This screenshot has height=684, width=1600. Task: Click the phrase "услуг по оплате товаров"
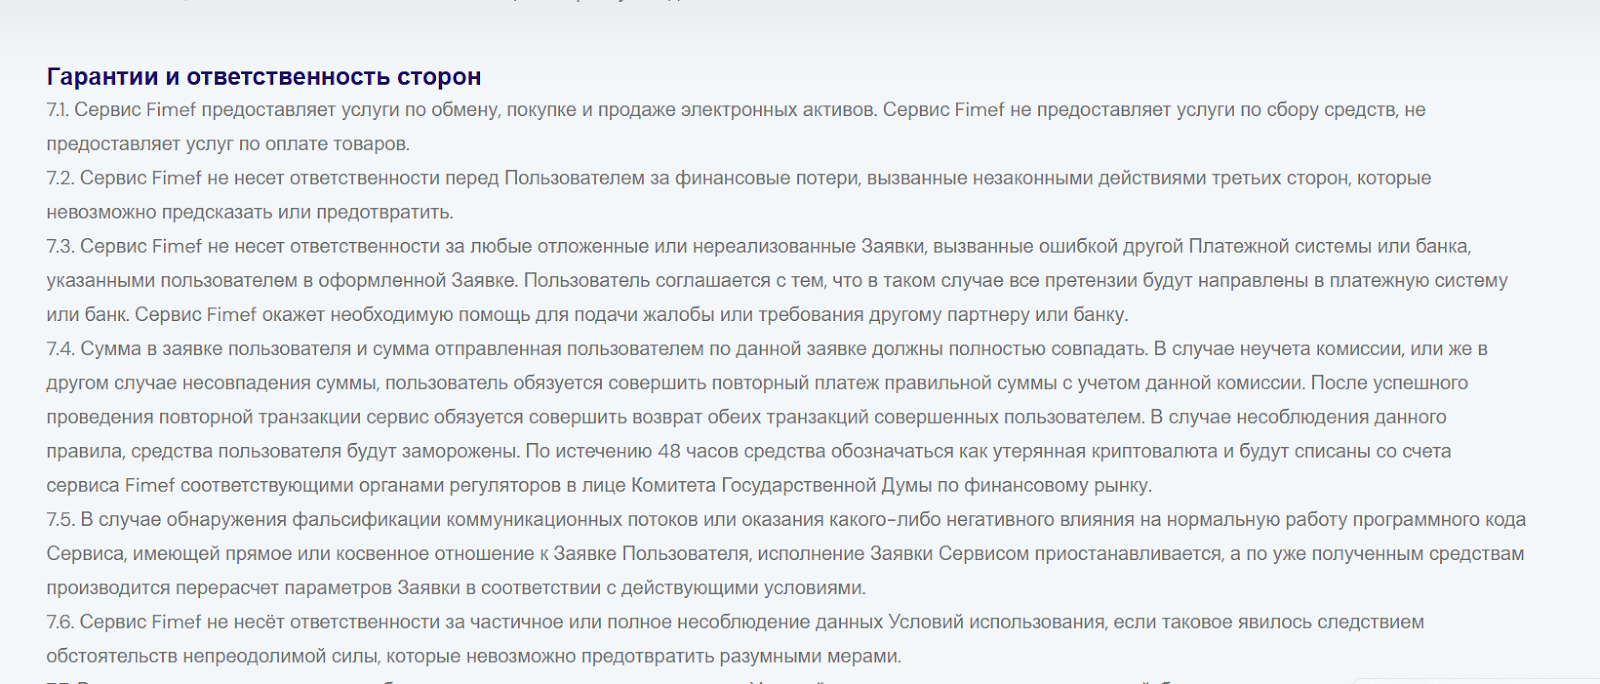tap(298, 144)
